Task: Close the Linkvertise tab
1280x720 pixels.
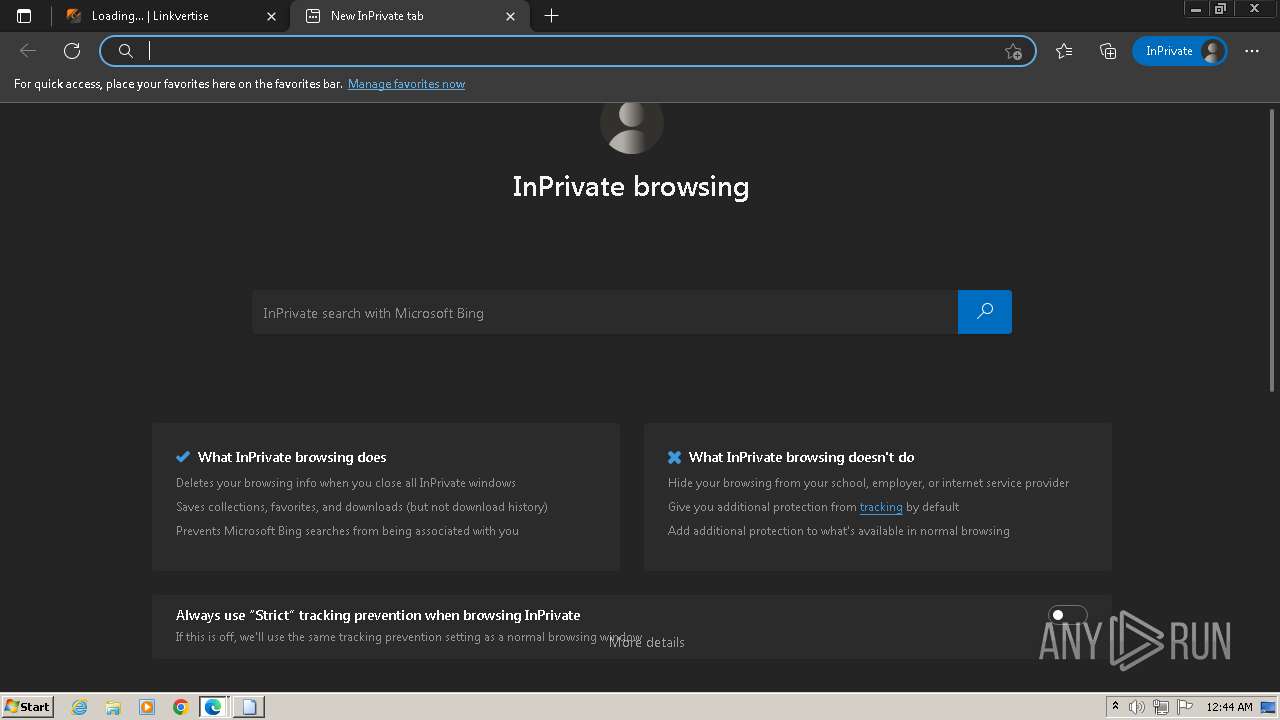Action: click(272, 16)
